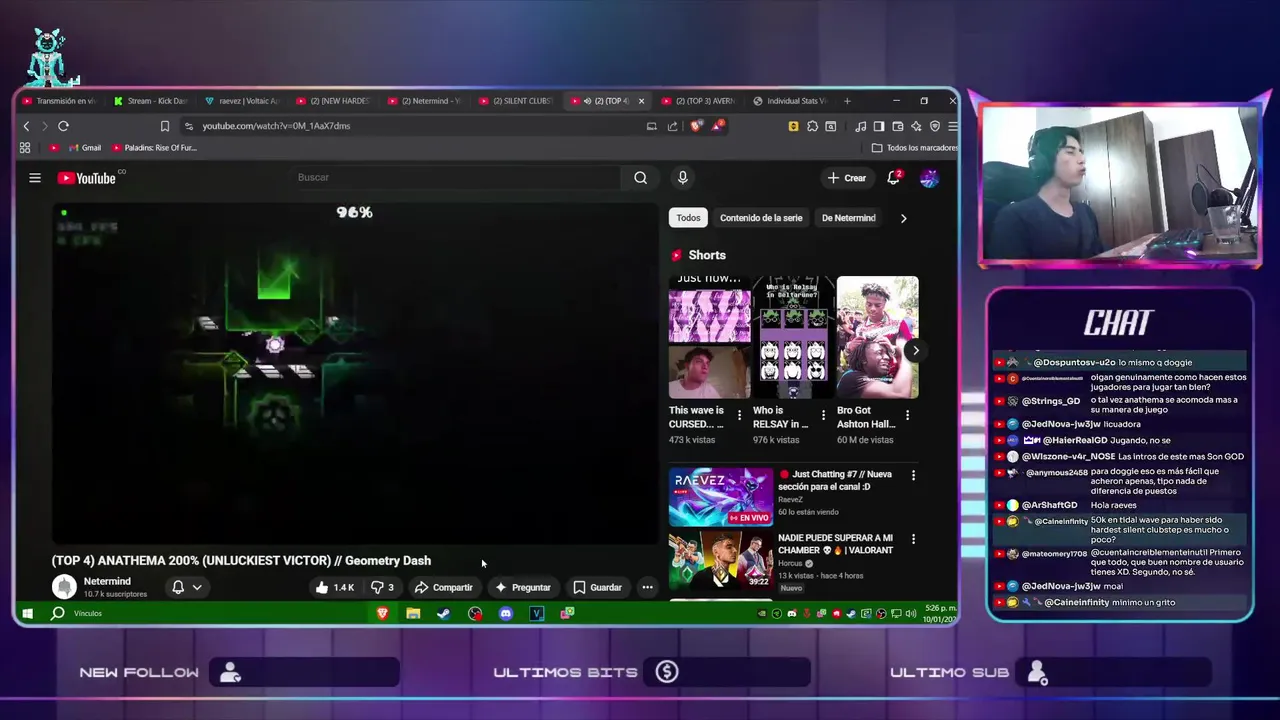Open options for 'Who is RELSAY' short

[824, 414]
